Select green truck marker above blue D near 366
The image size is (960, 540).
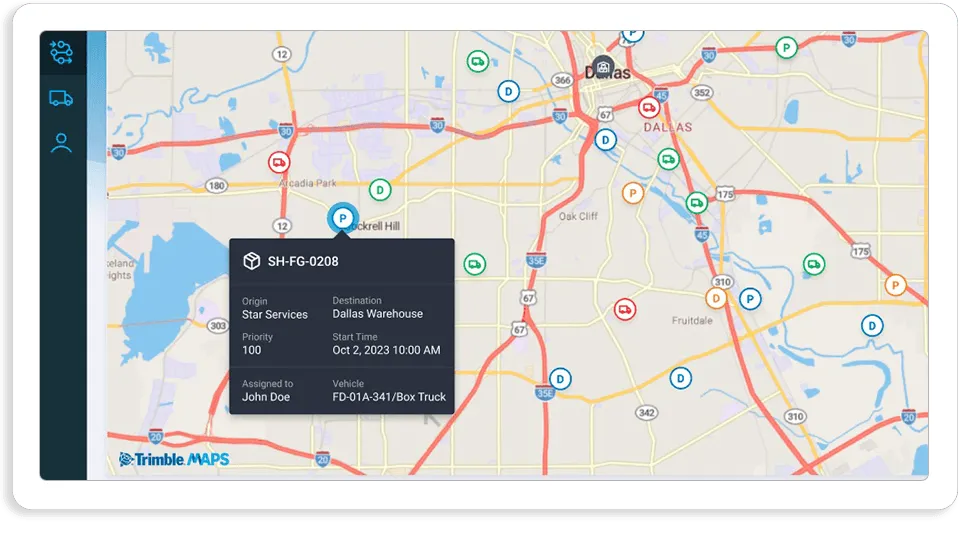[478, 62]
